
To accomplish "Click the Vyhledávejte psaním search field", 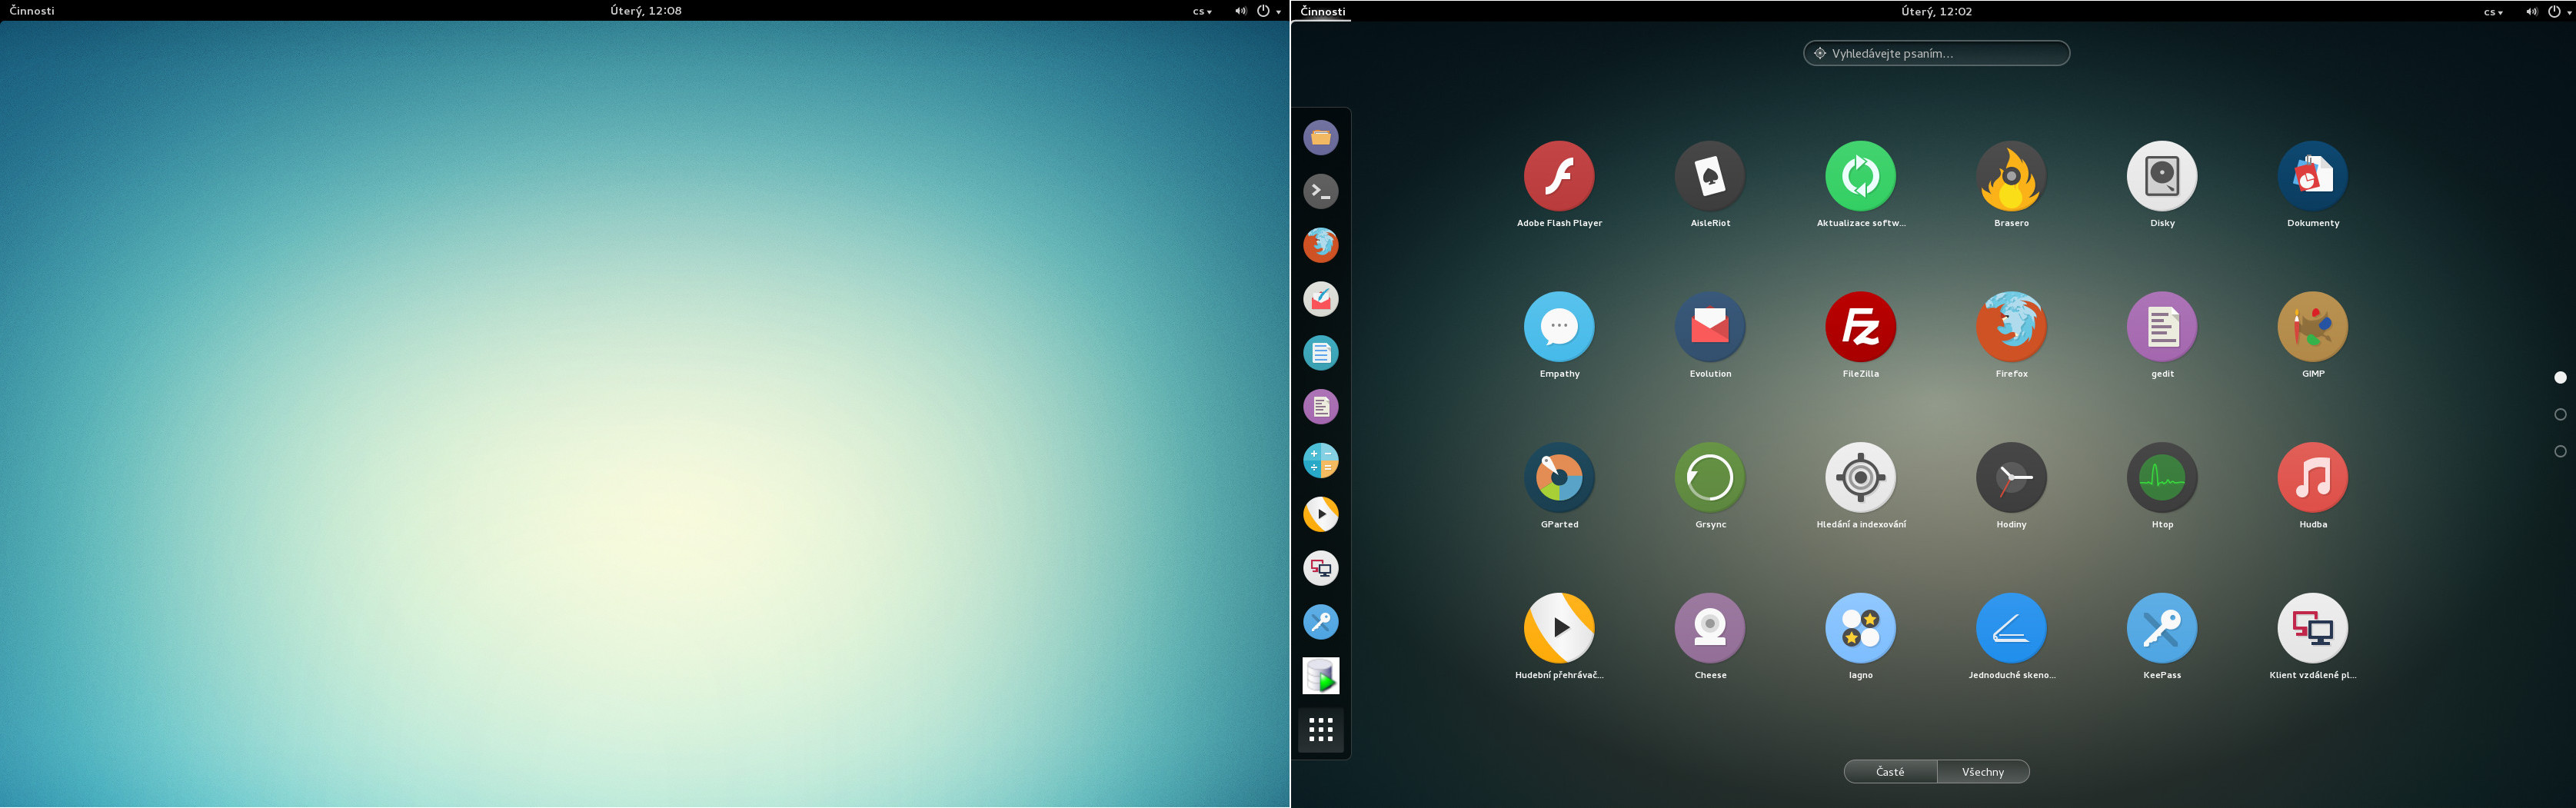I will pyautogui.click(x=1936, y=54).
